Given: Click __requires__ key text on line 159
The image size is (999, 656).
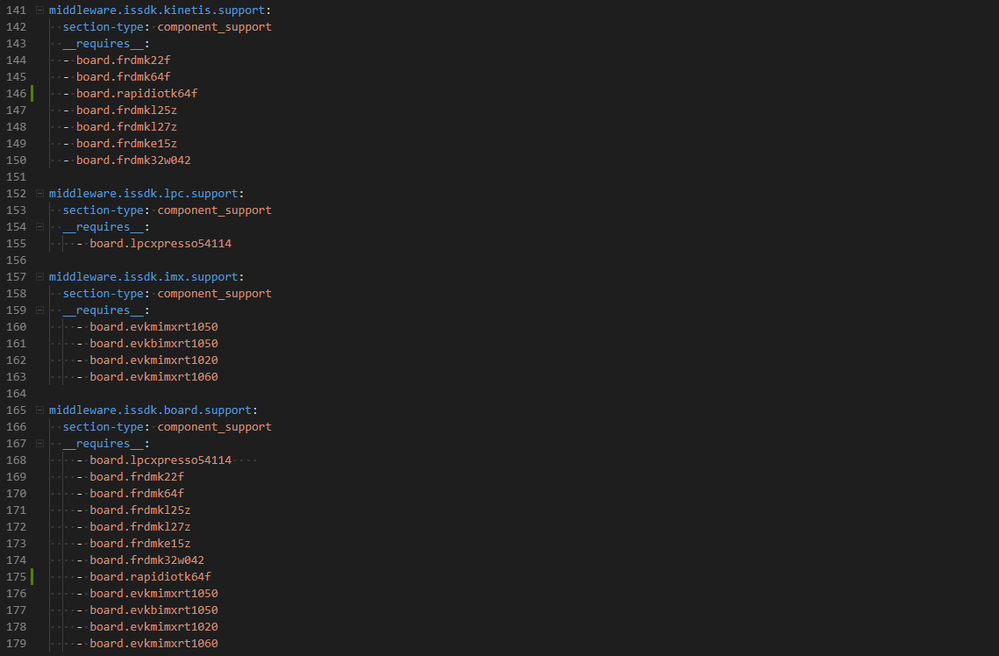Looking at the screenshot, I should pos(103,310).
